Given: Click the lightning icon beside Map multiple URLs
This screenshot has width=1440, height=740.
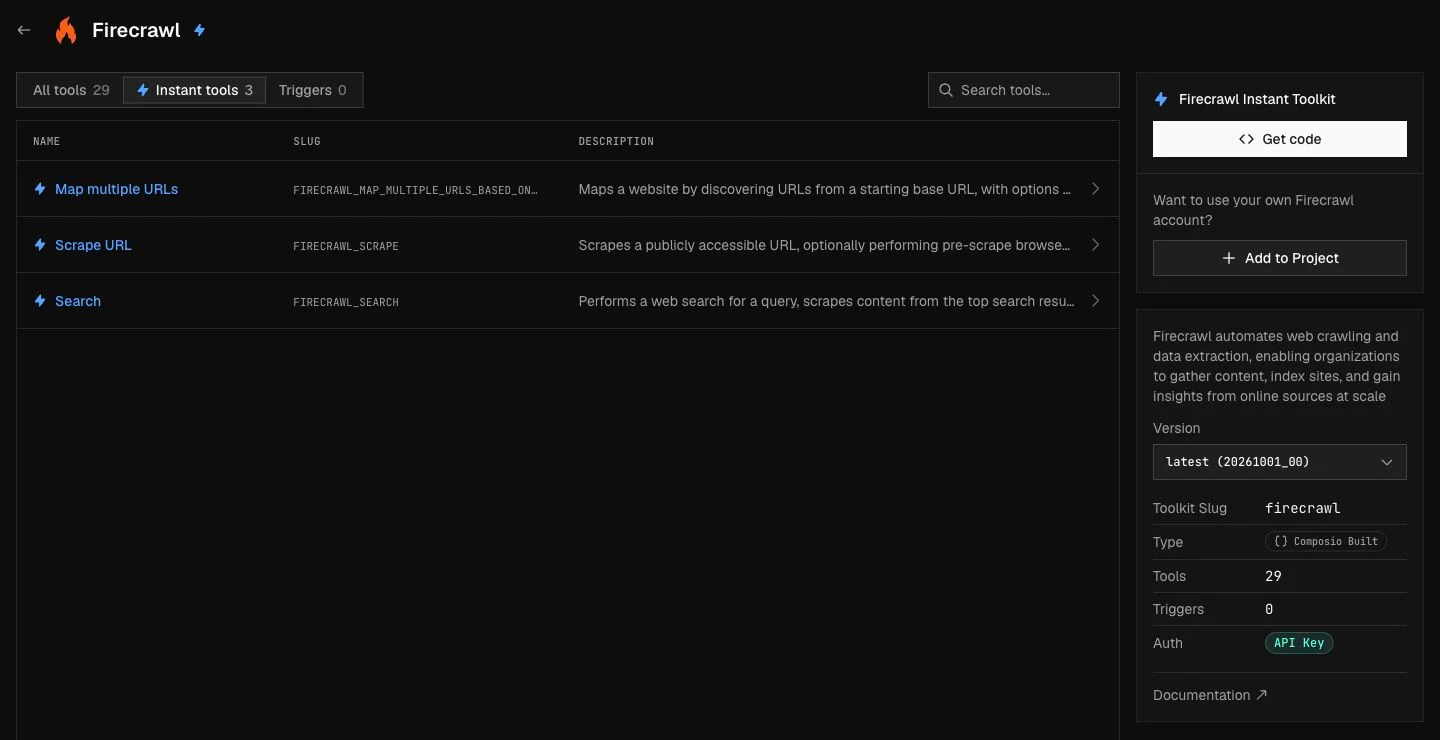Looking at the screenshot, I should point(40,189).
